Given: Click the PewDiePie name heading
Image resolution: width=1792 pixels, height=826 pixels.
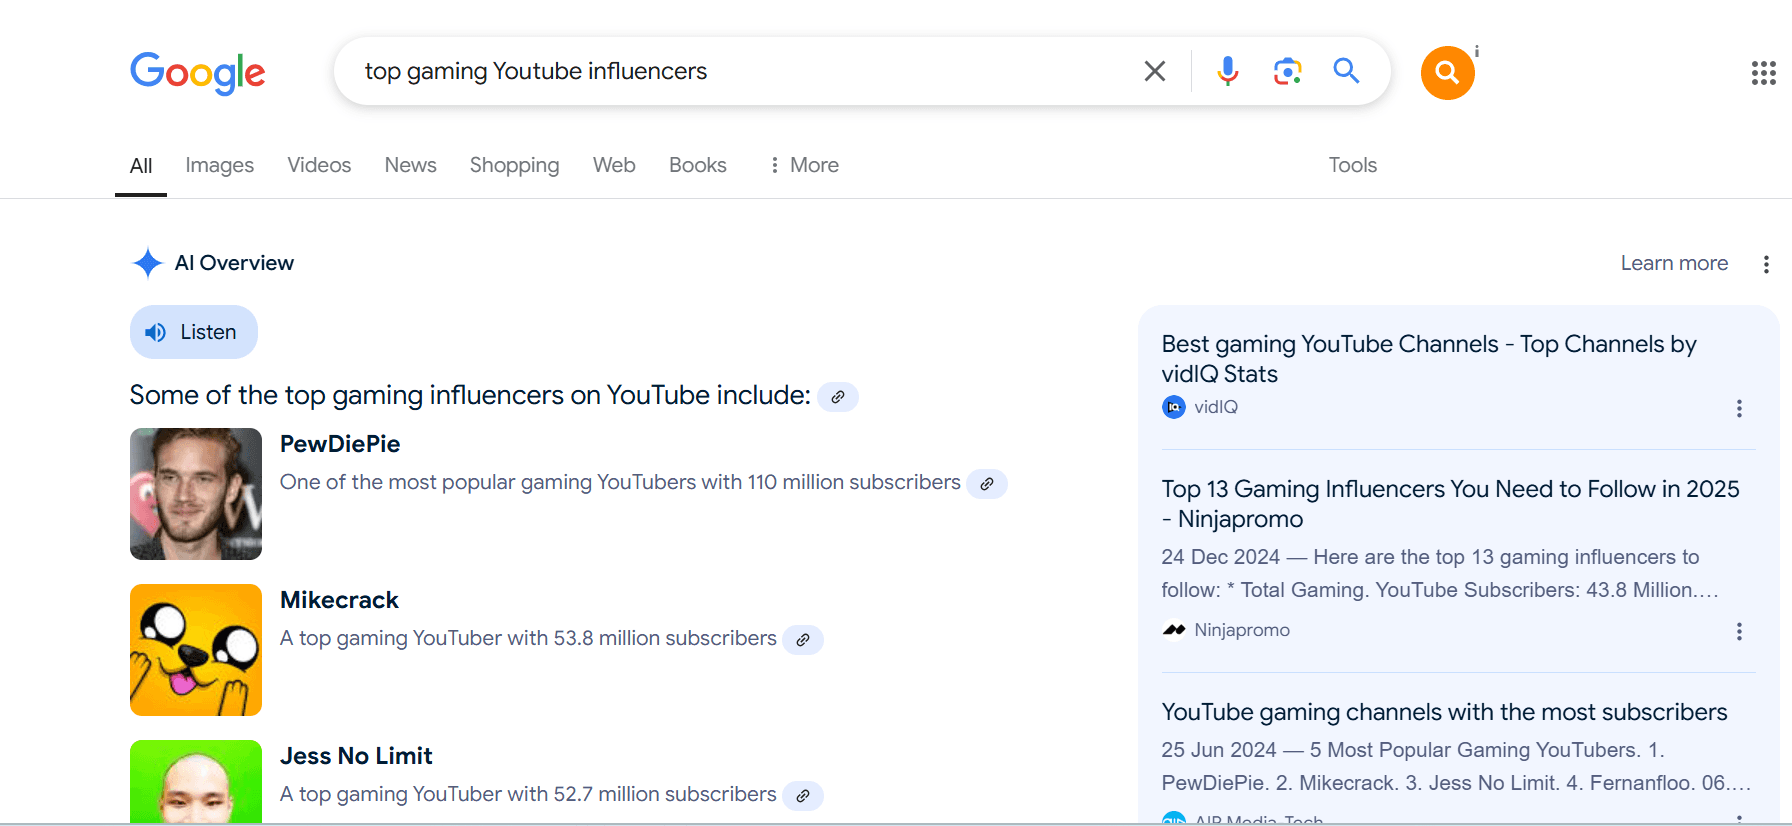Looking at the screenshot, I should point(340,444).
